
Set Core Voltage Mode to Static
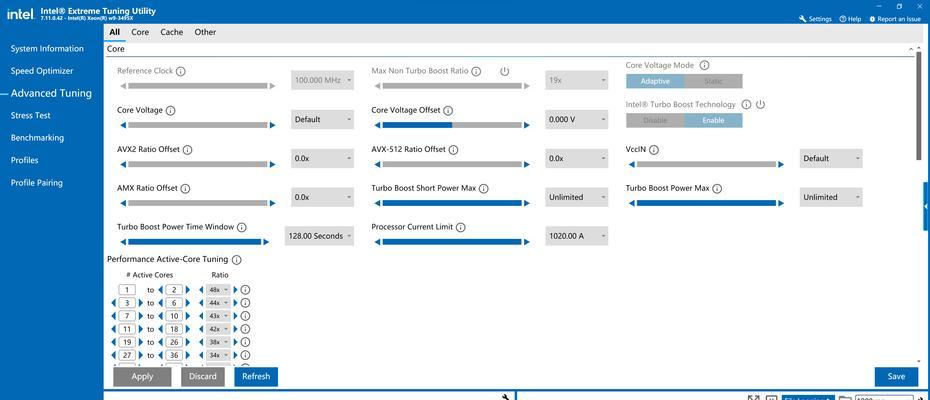pyautogui.click(x=714, y=81)
